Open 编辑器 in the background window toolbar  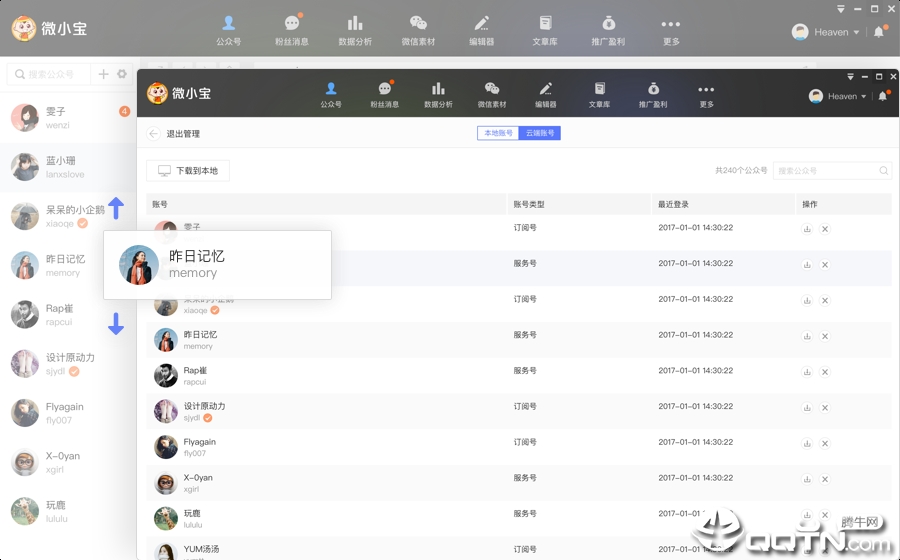[x=482, y=30]
